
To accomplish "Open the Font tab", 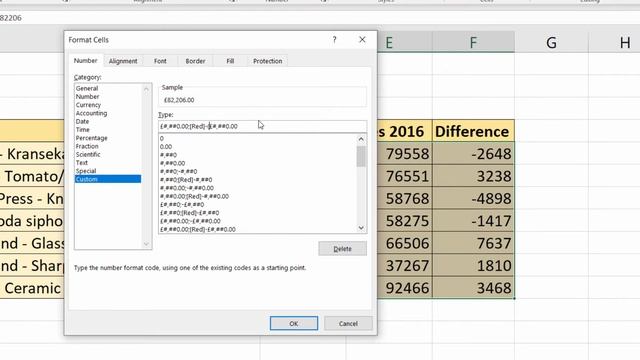I will 160,61.
